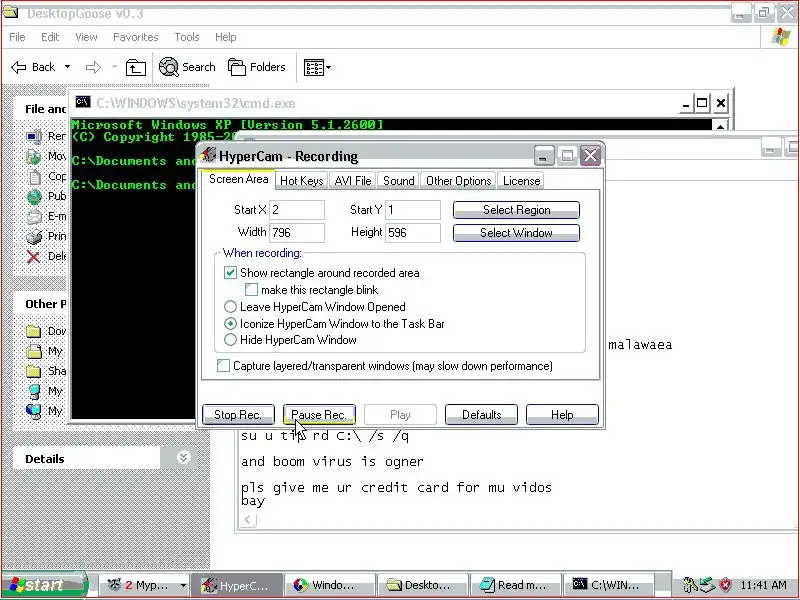Viewport: 800px width, 600px height.
Task: Click the Copy this folder icon
Action: 34,177
